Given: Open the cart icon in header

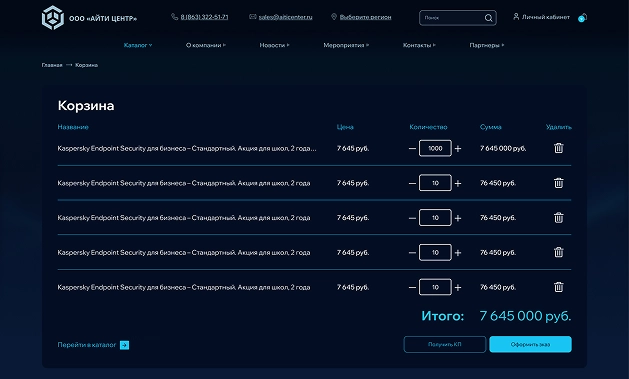Looking at the screenshot, I should pos(582,18).
